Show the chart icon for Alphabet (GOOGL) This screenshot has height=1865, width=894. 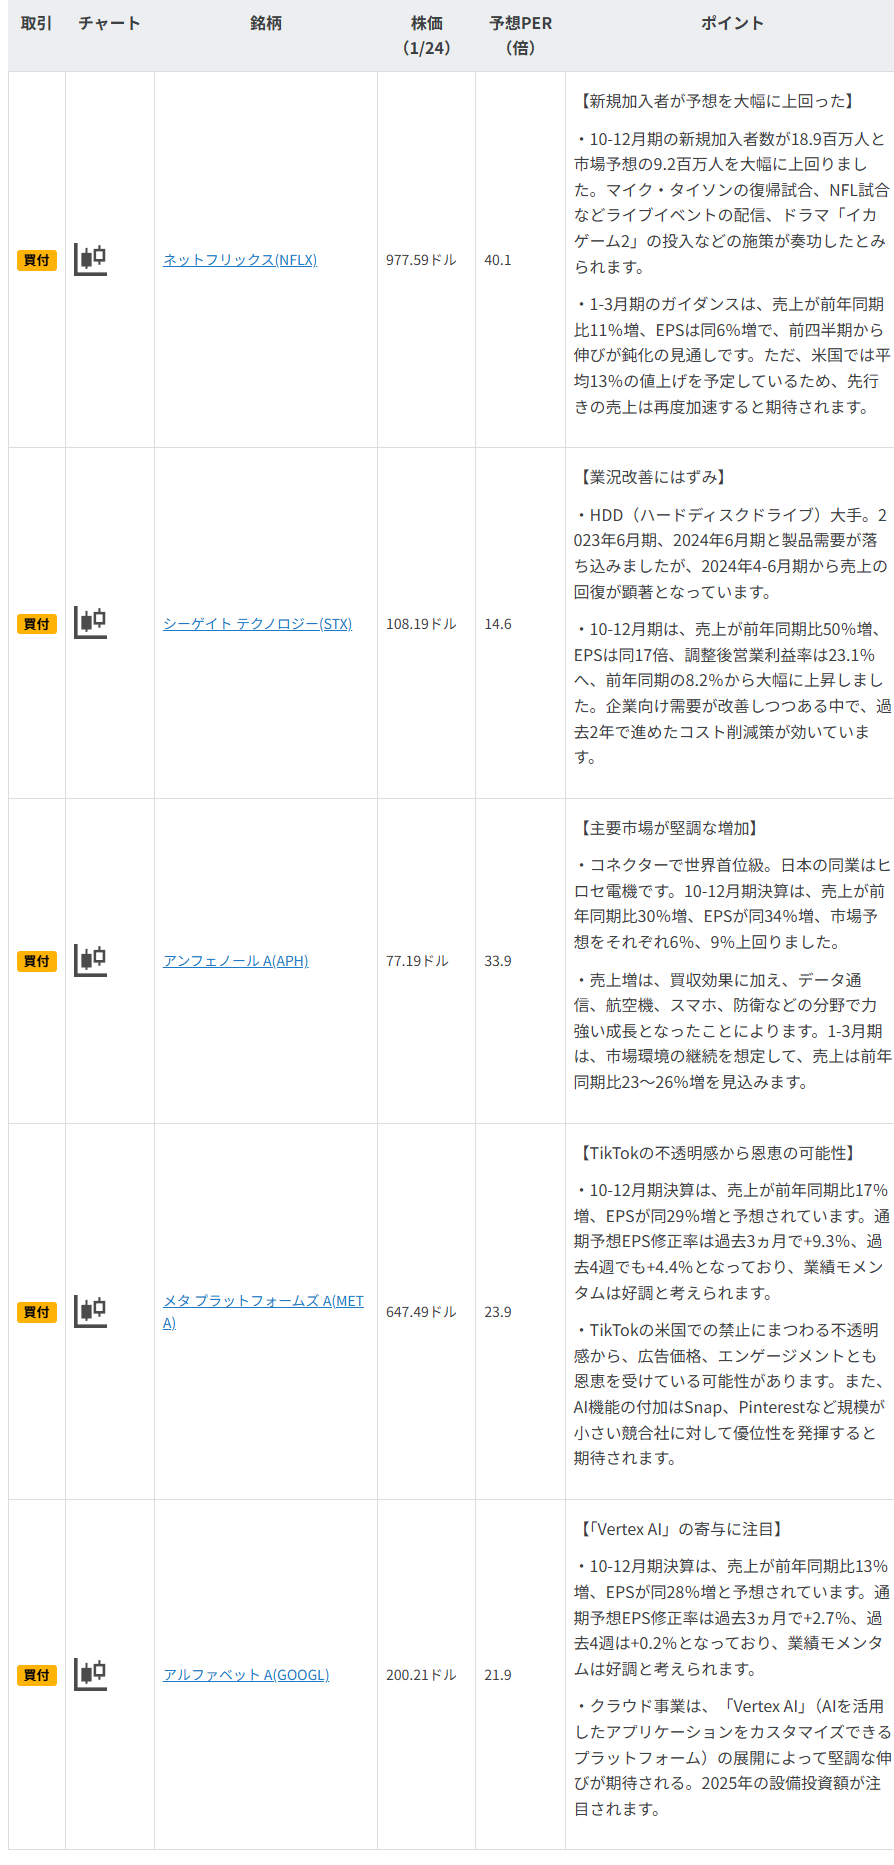point(91,1674)
